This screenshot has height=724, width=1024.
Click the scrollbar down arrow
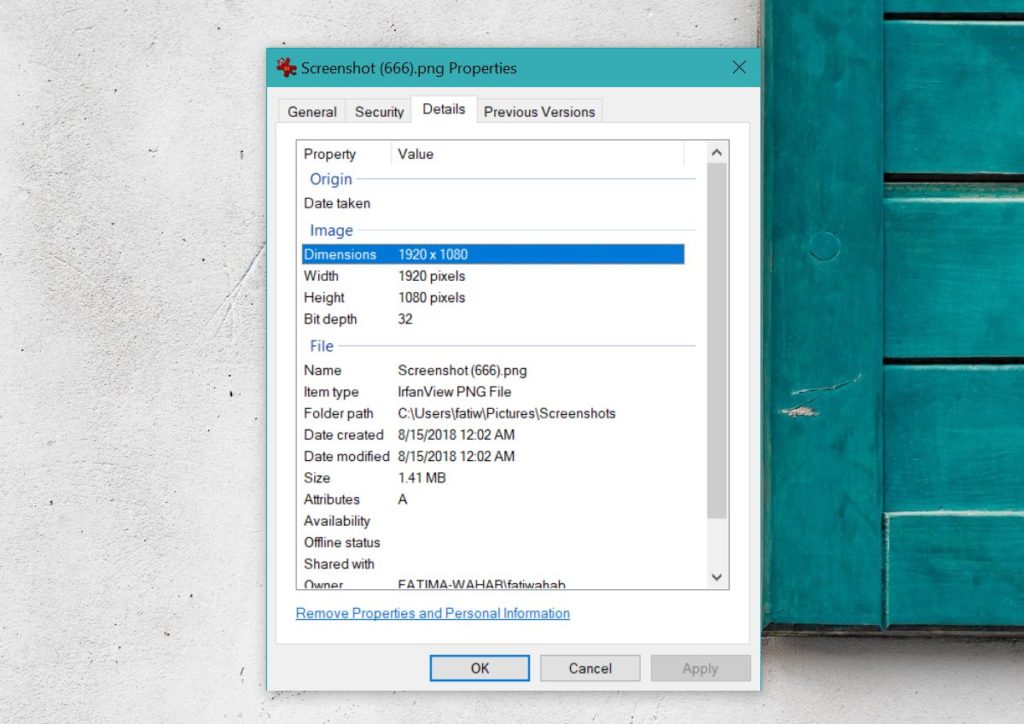pos(716,577)
